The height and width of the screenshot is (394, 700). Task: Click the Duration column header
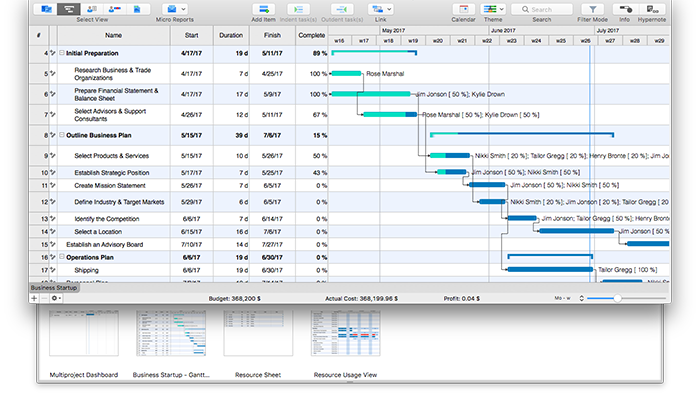click(231, 35)
